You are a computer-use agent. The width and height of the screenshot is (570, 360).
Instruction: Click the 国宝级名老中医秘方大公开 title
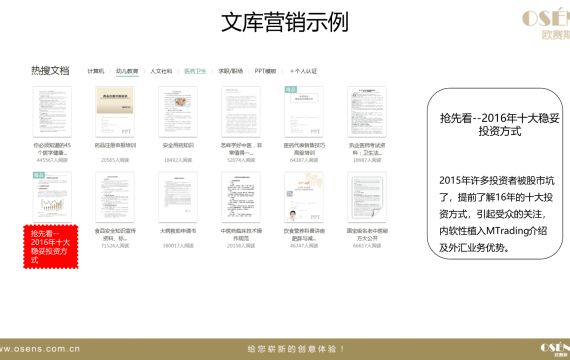click(x=367, y=235)
